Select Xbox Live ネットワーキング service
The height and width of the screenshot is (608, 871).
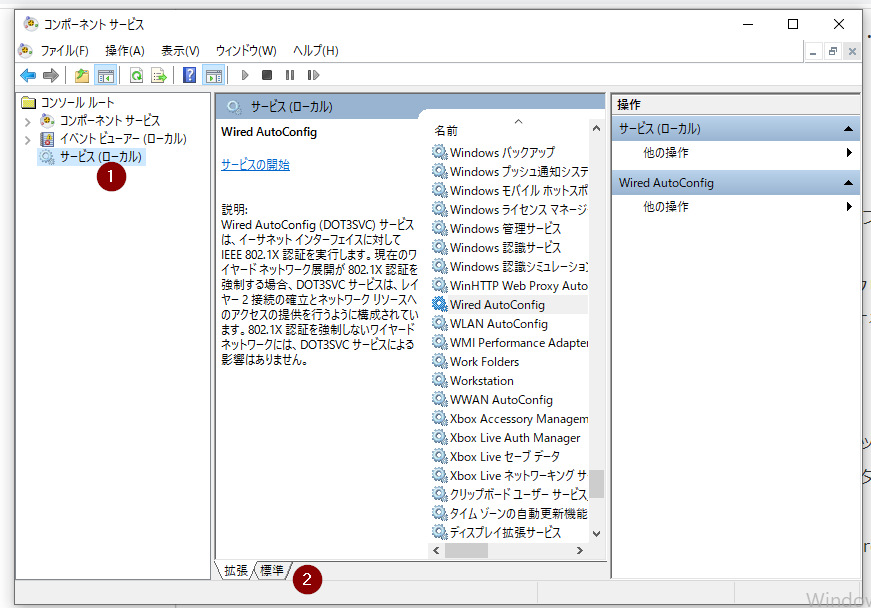pyautogui.click(x=509, y=475)
